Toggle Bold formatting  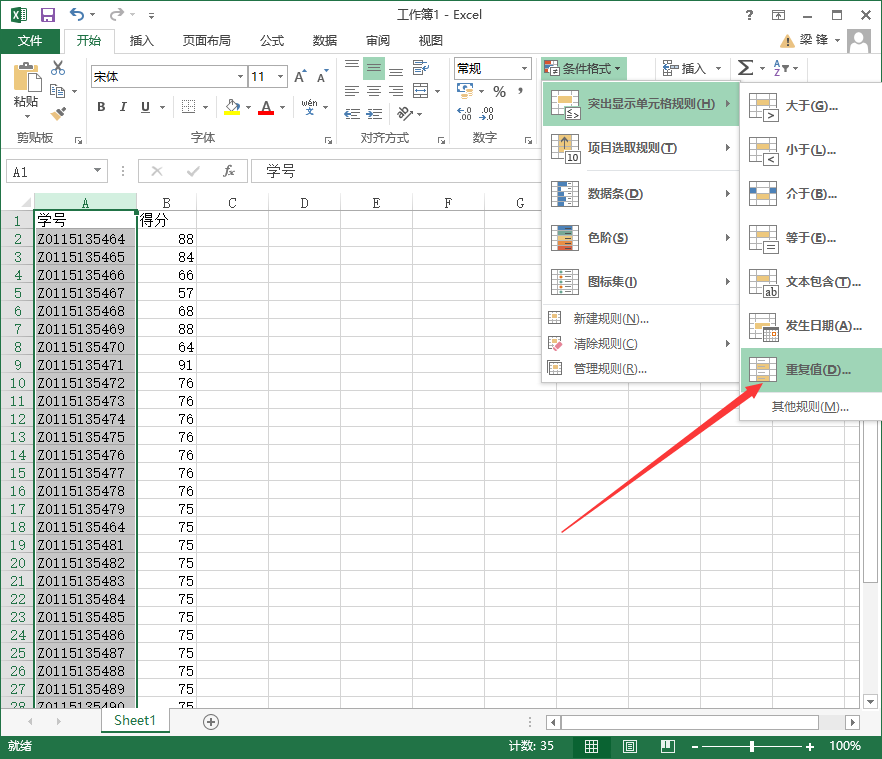click(x=101, y=107)
